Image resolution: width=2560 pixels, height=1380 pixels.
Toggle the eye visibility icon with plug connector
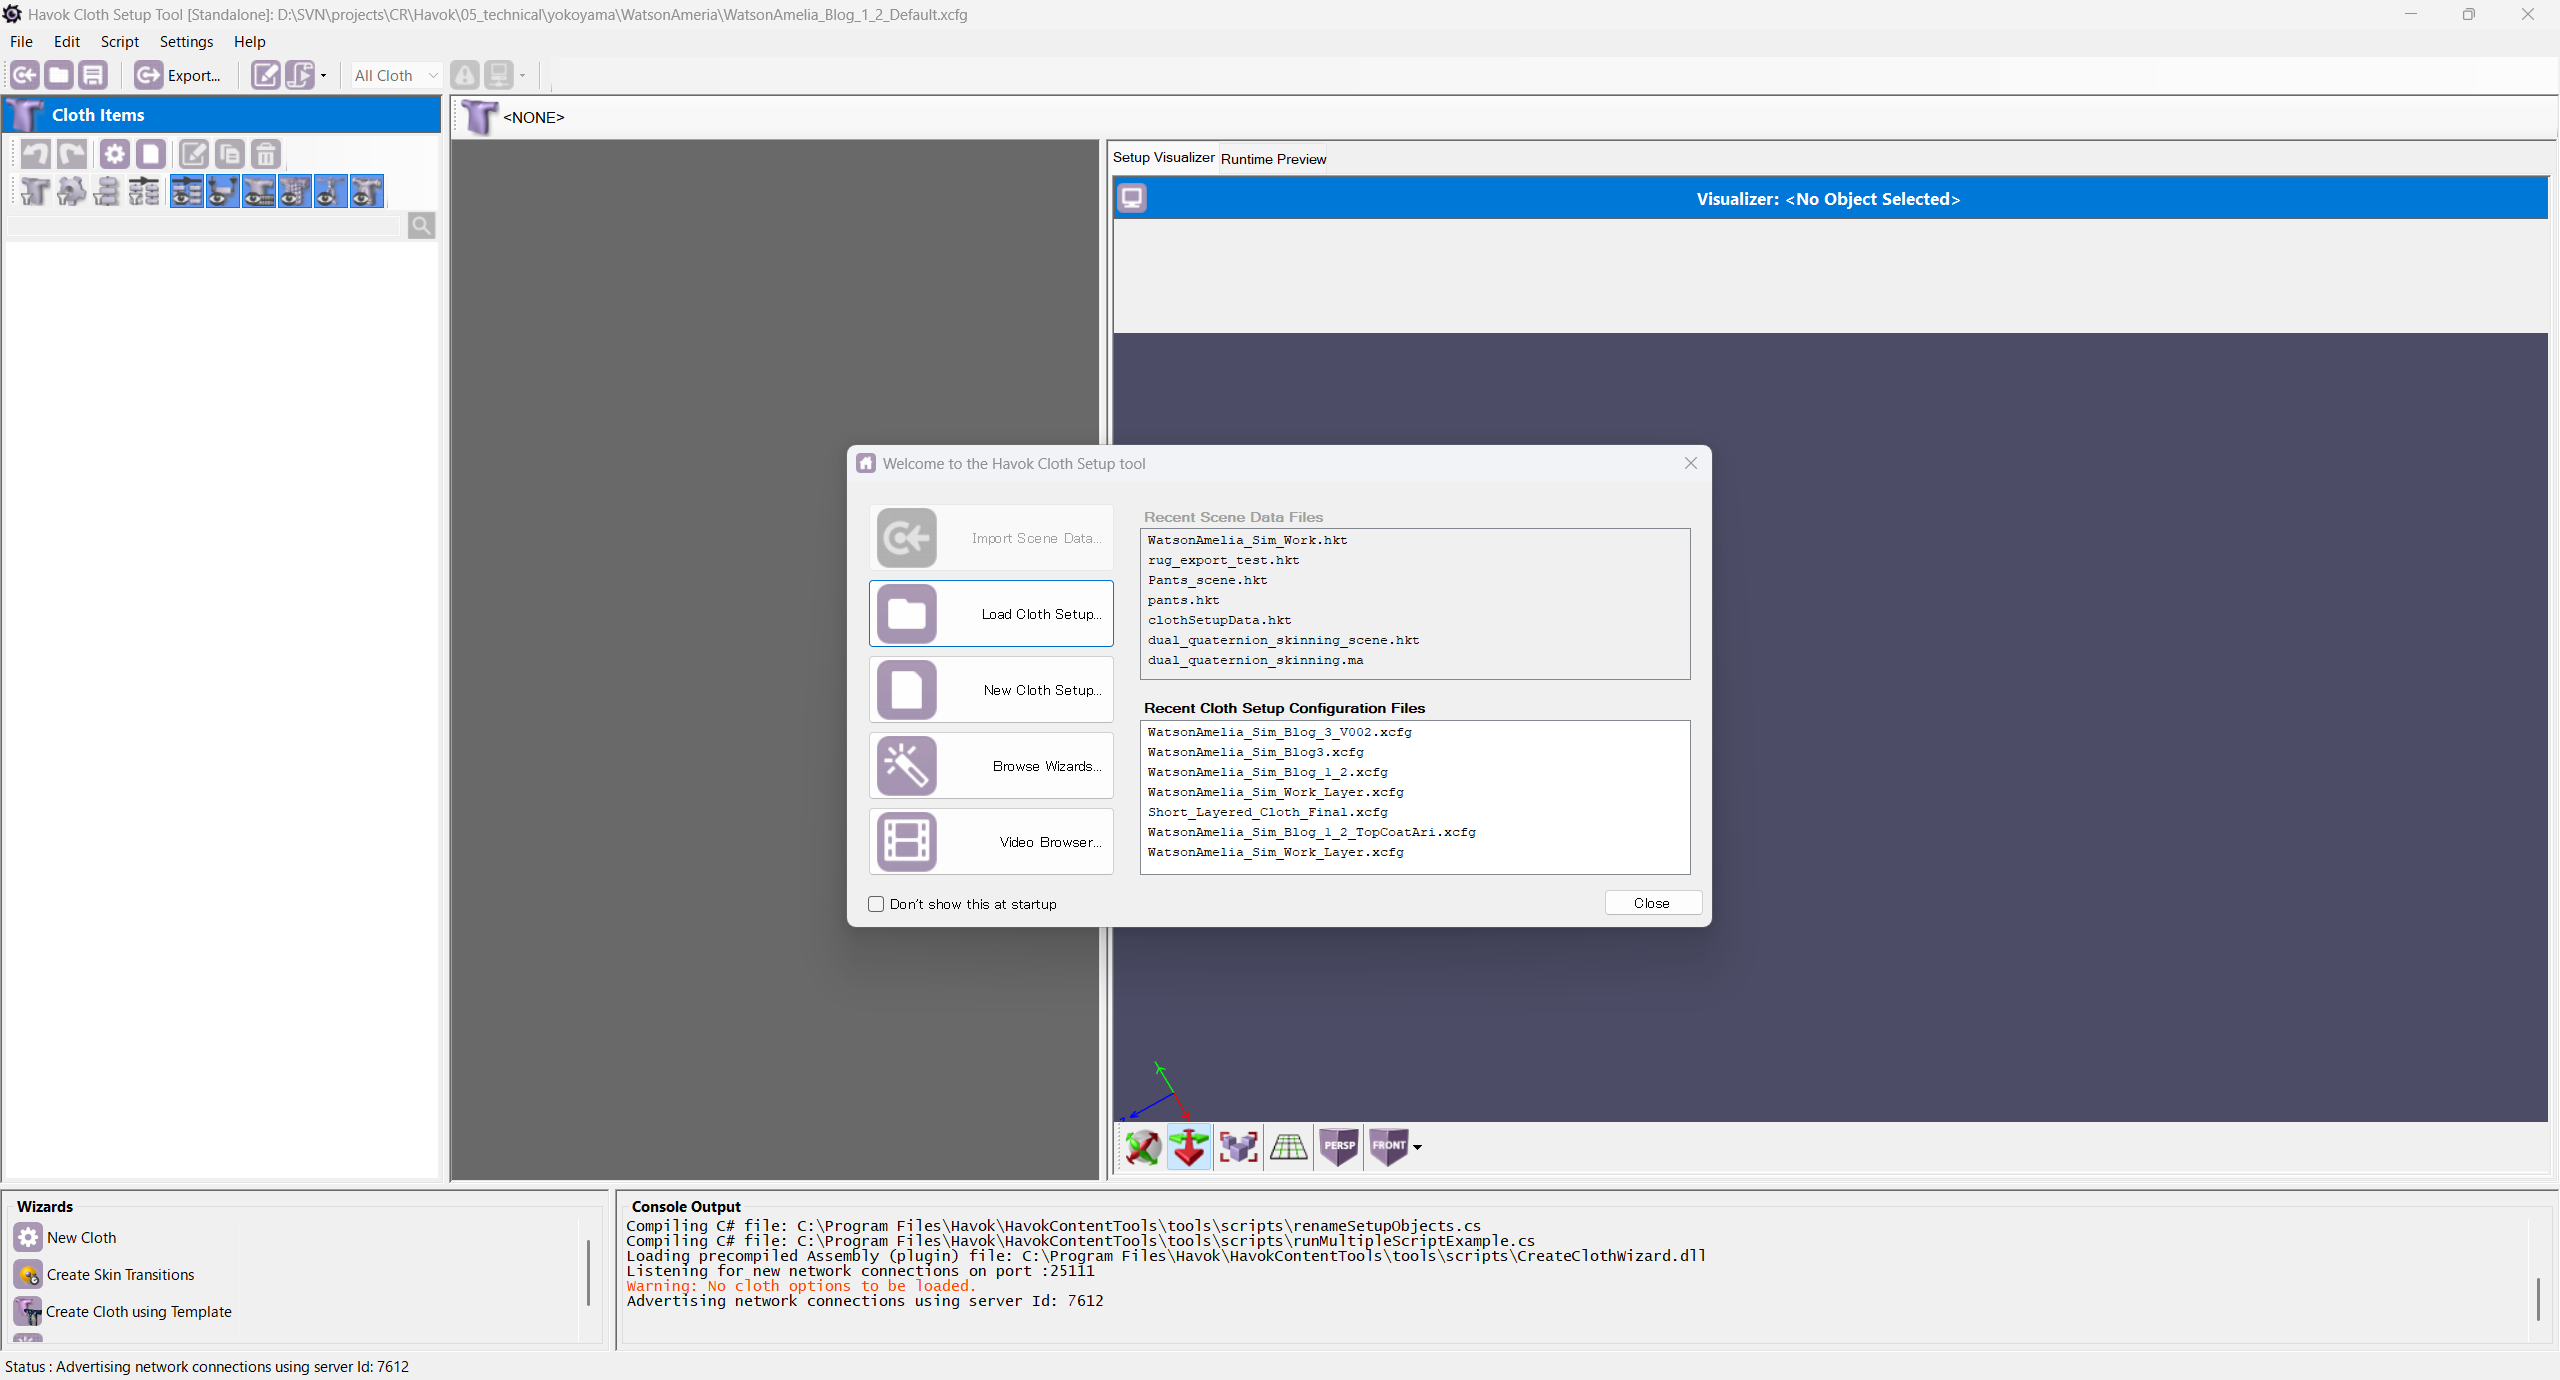[x=223, y=191]
